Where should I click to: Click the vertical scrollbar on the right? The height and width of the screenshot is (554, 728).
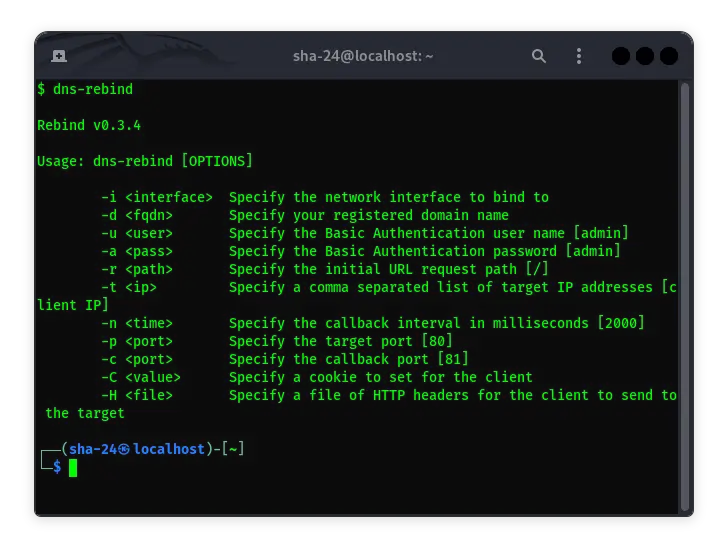(x=685, y=290)
